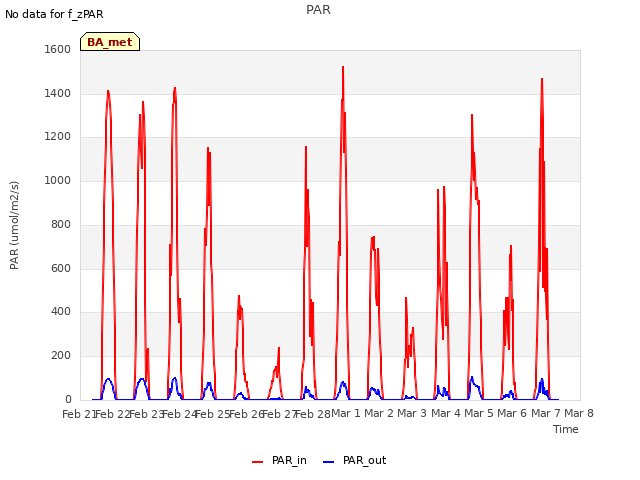Click the blue PAR_out legend swatch
The image size is (640, 480).
(329, 462)
